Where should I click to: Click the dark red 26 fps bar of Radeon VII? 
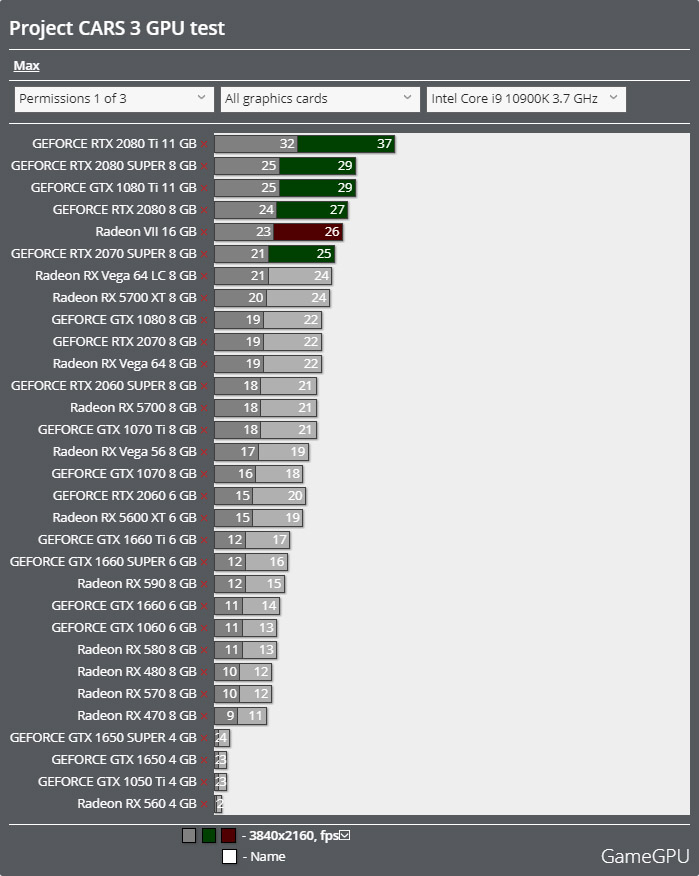(308, 232)
